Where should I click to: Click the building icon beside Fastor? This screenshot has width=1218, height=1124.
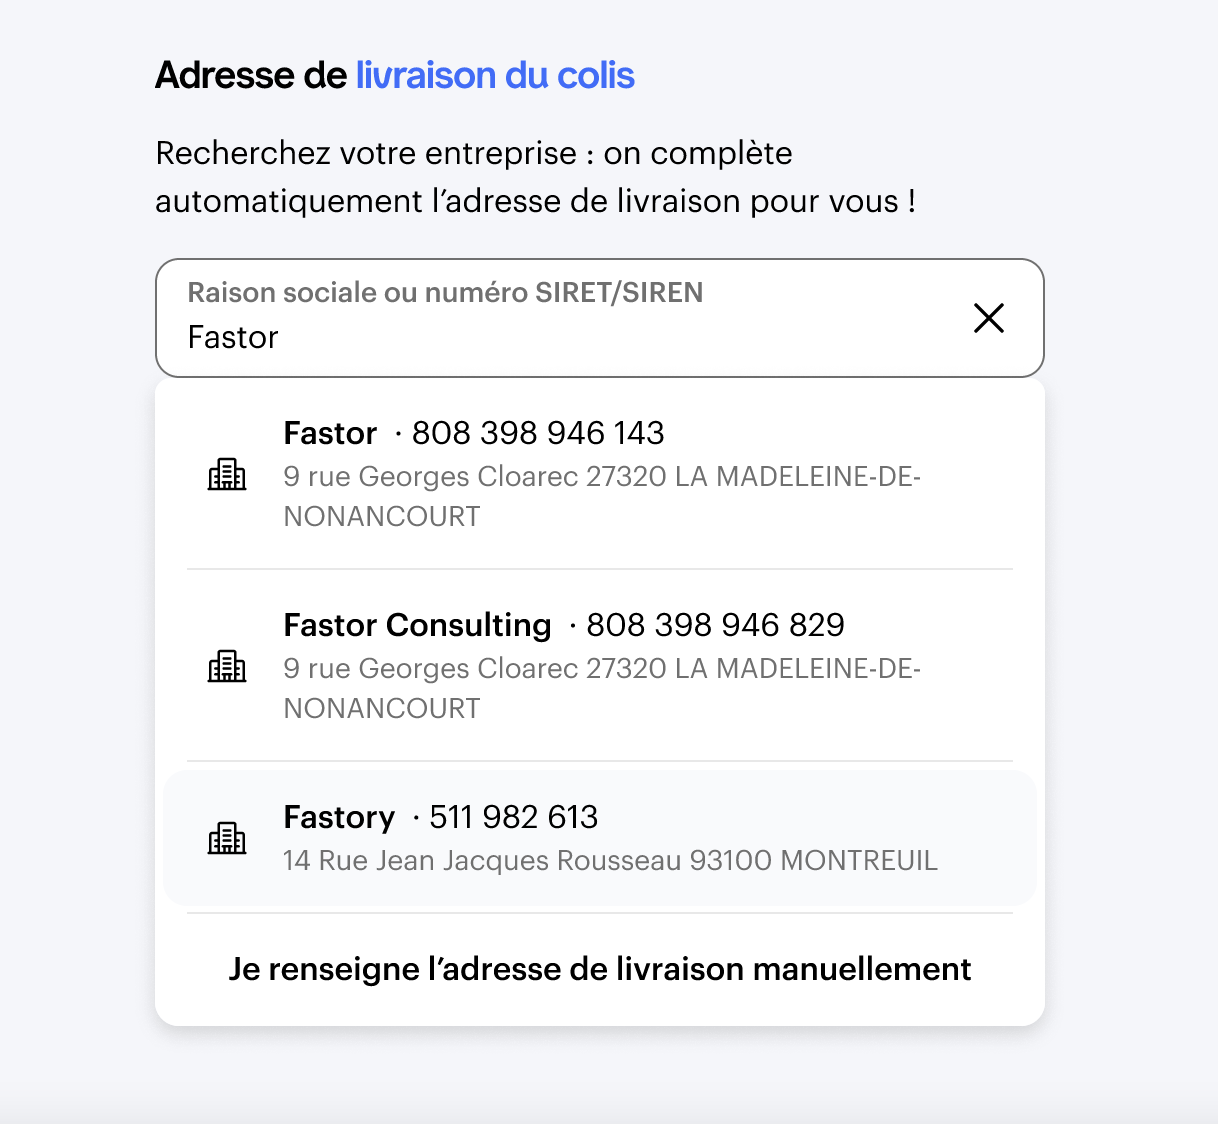coord(227,474)
